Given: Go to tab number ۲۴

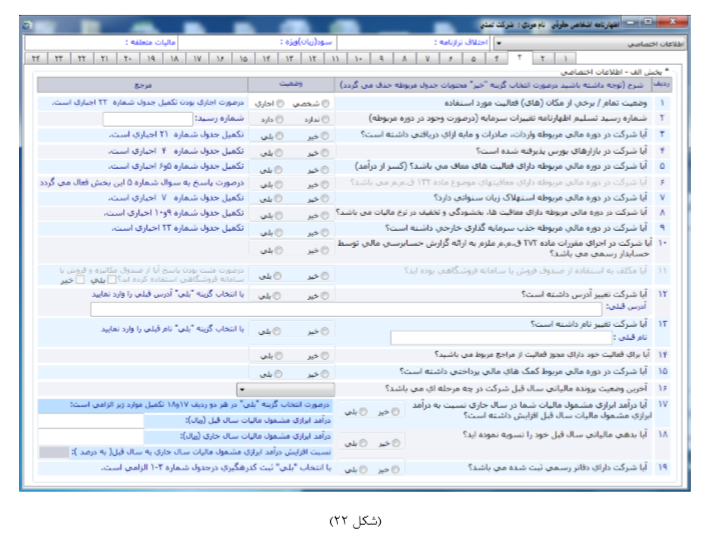Looking at the screenshot, I should [x=36, y=60].
